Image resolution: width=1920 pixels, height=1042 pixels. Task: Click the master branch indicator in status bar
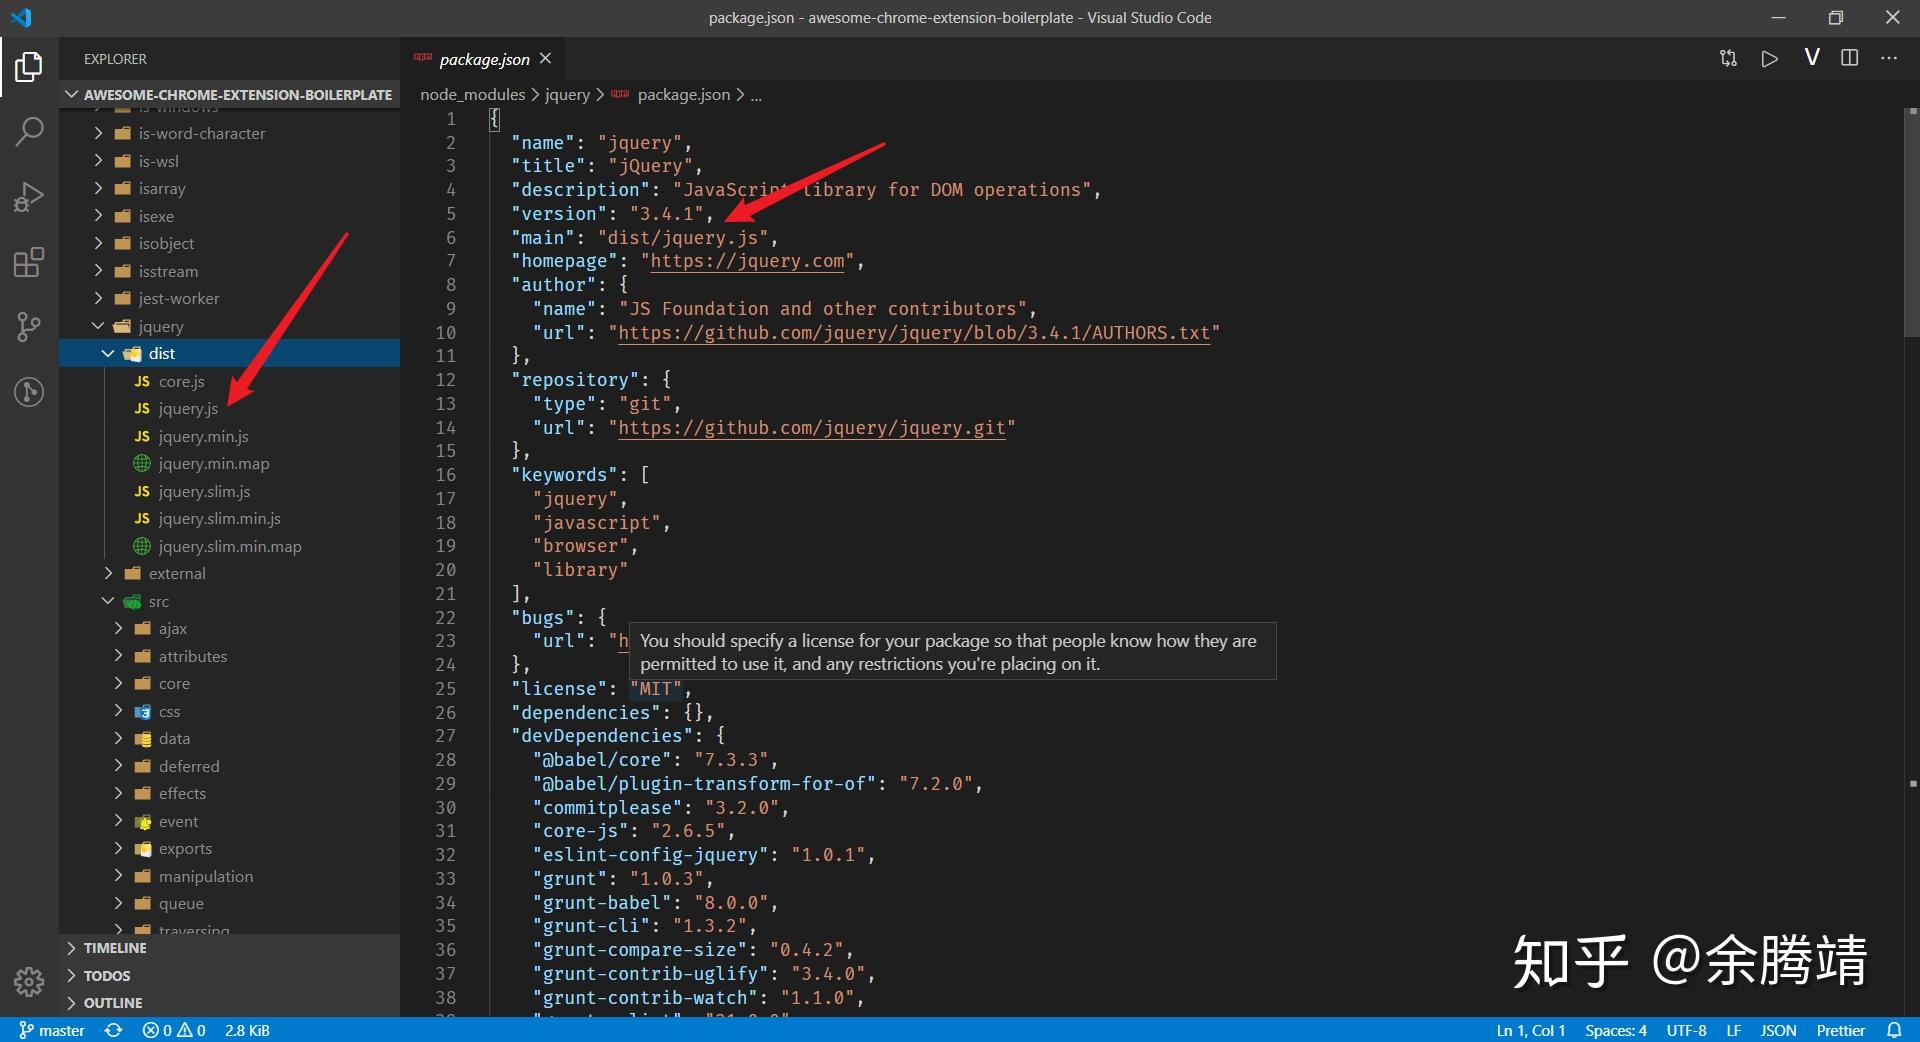coord(52,1030)
